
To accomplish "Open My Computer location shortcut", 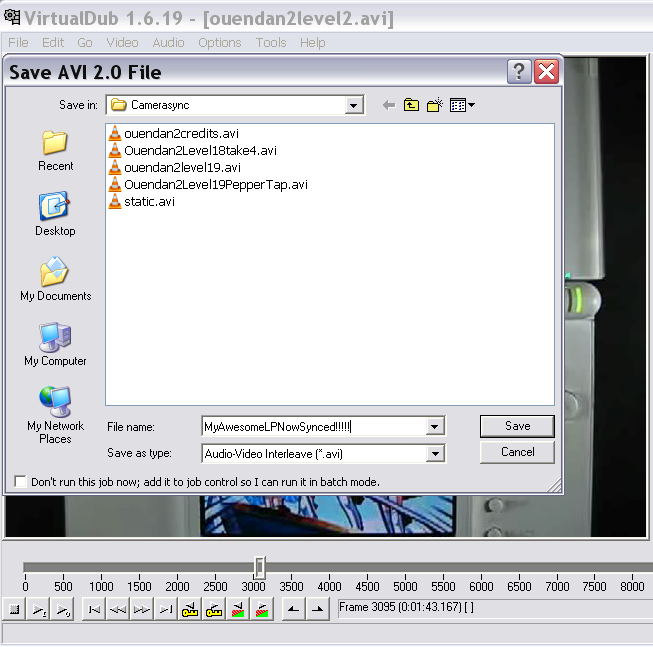I will [55, 344].
